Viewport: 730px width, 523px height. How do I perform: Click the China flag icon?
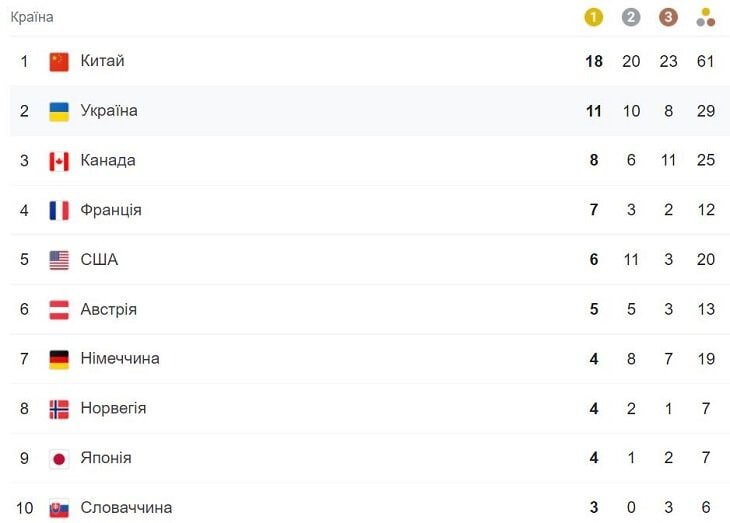tap(59, 61)
